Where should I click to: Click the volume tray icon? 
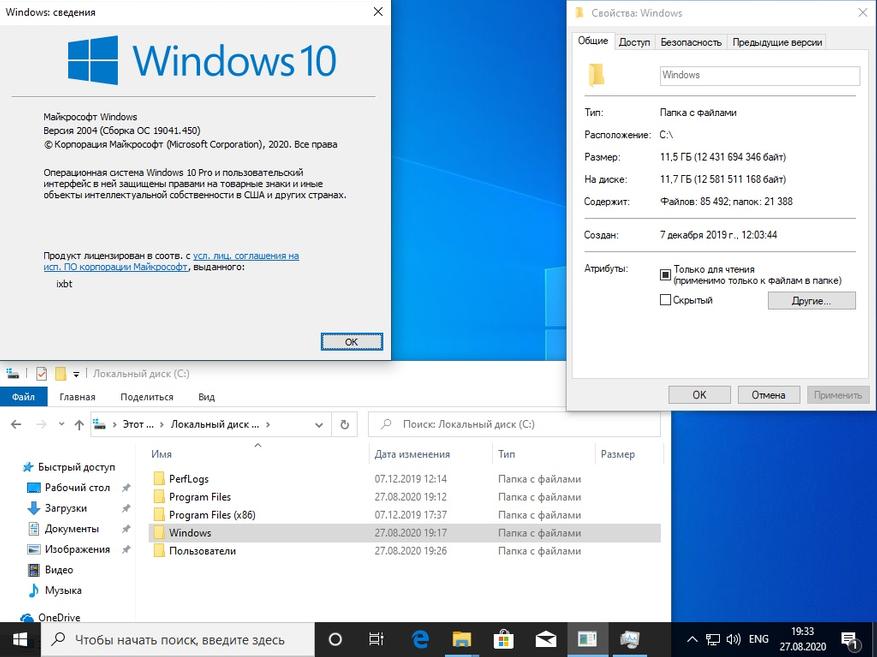733,639
